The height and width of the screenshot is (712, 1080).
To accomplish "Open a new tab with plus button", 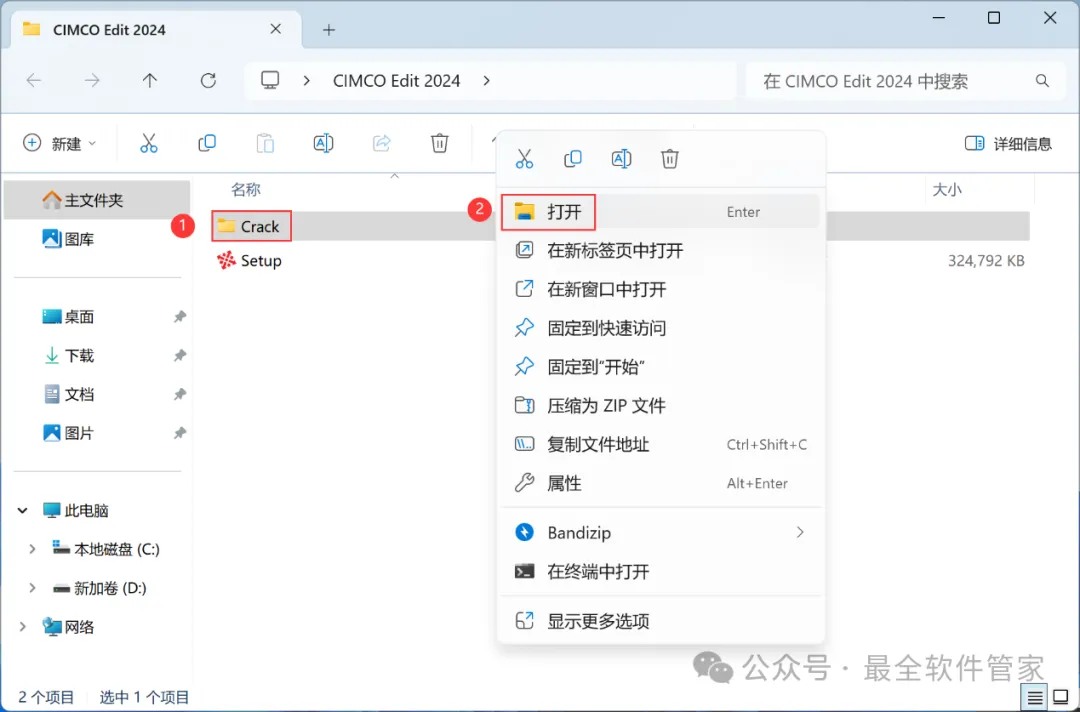I will (329, 30).
